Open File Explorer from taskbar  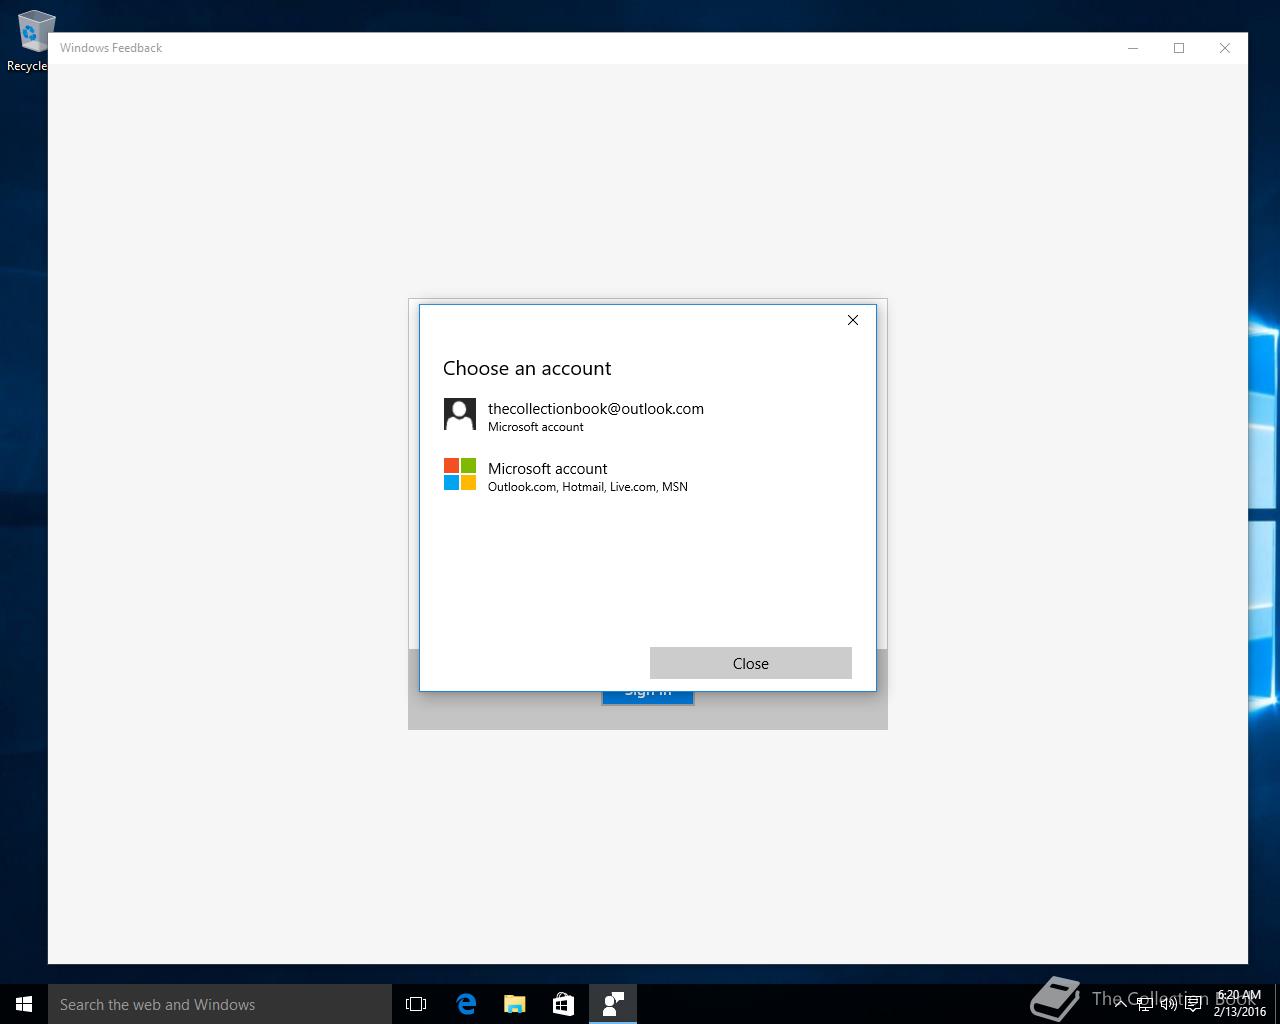515,1004
